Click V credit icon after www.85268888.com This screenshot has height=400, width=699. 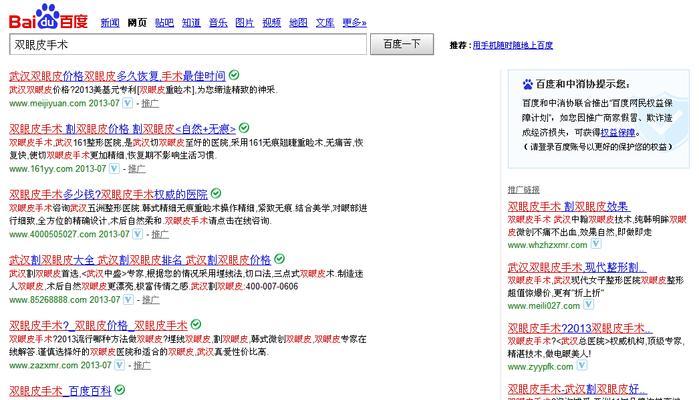pyautogui.click(x=128, y=299)
